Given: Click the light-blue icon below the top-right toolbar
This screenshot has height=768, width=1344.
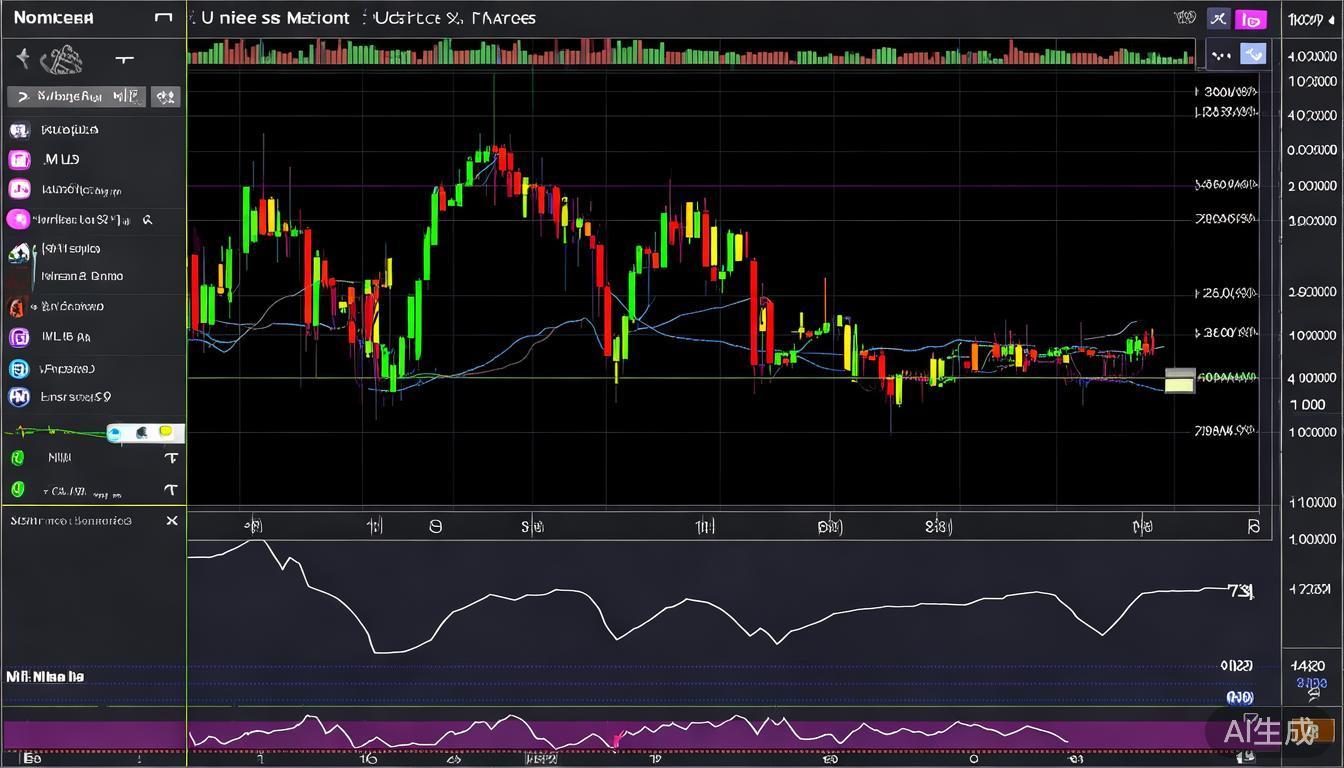Looking at the screenshot, I should click(x=1253, y=55).
